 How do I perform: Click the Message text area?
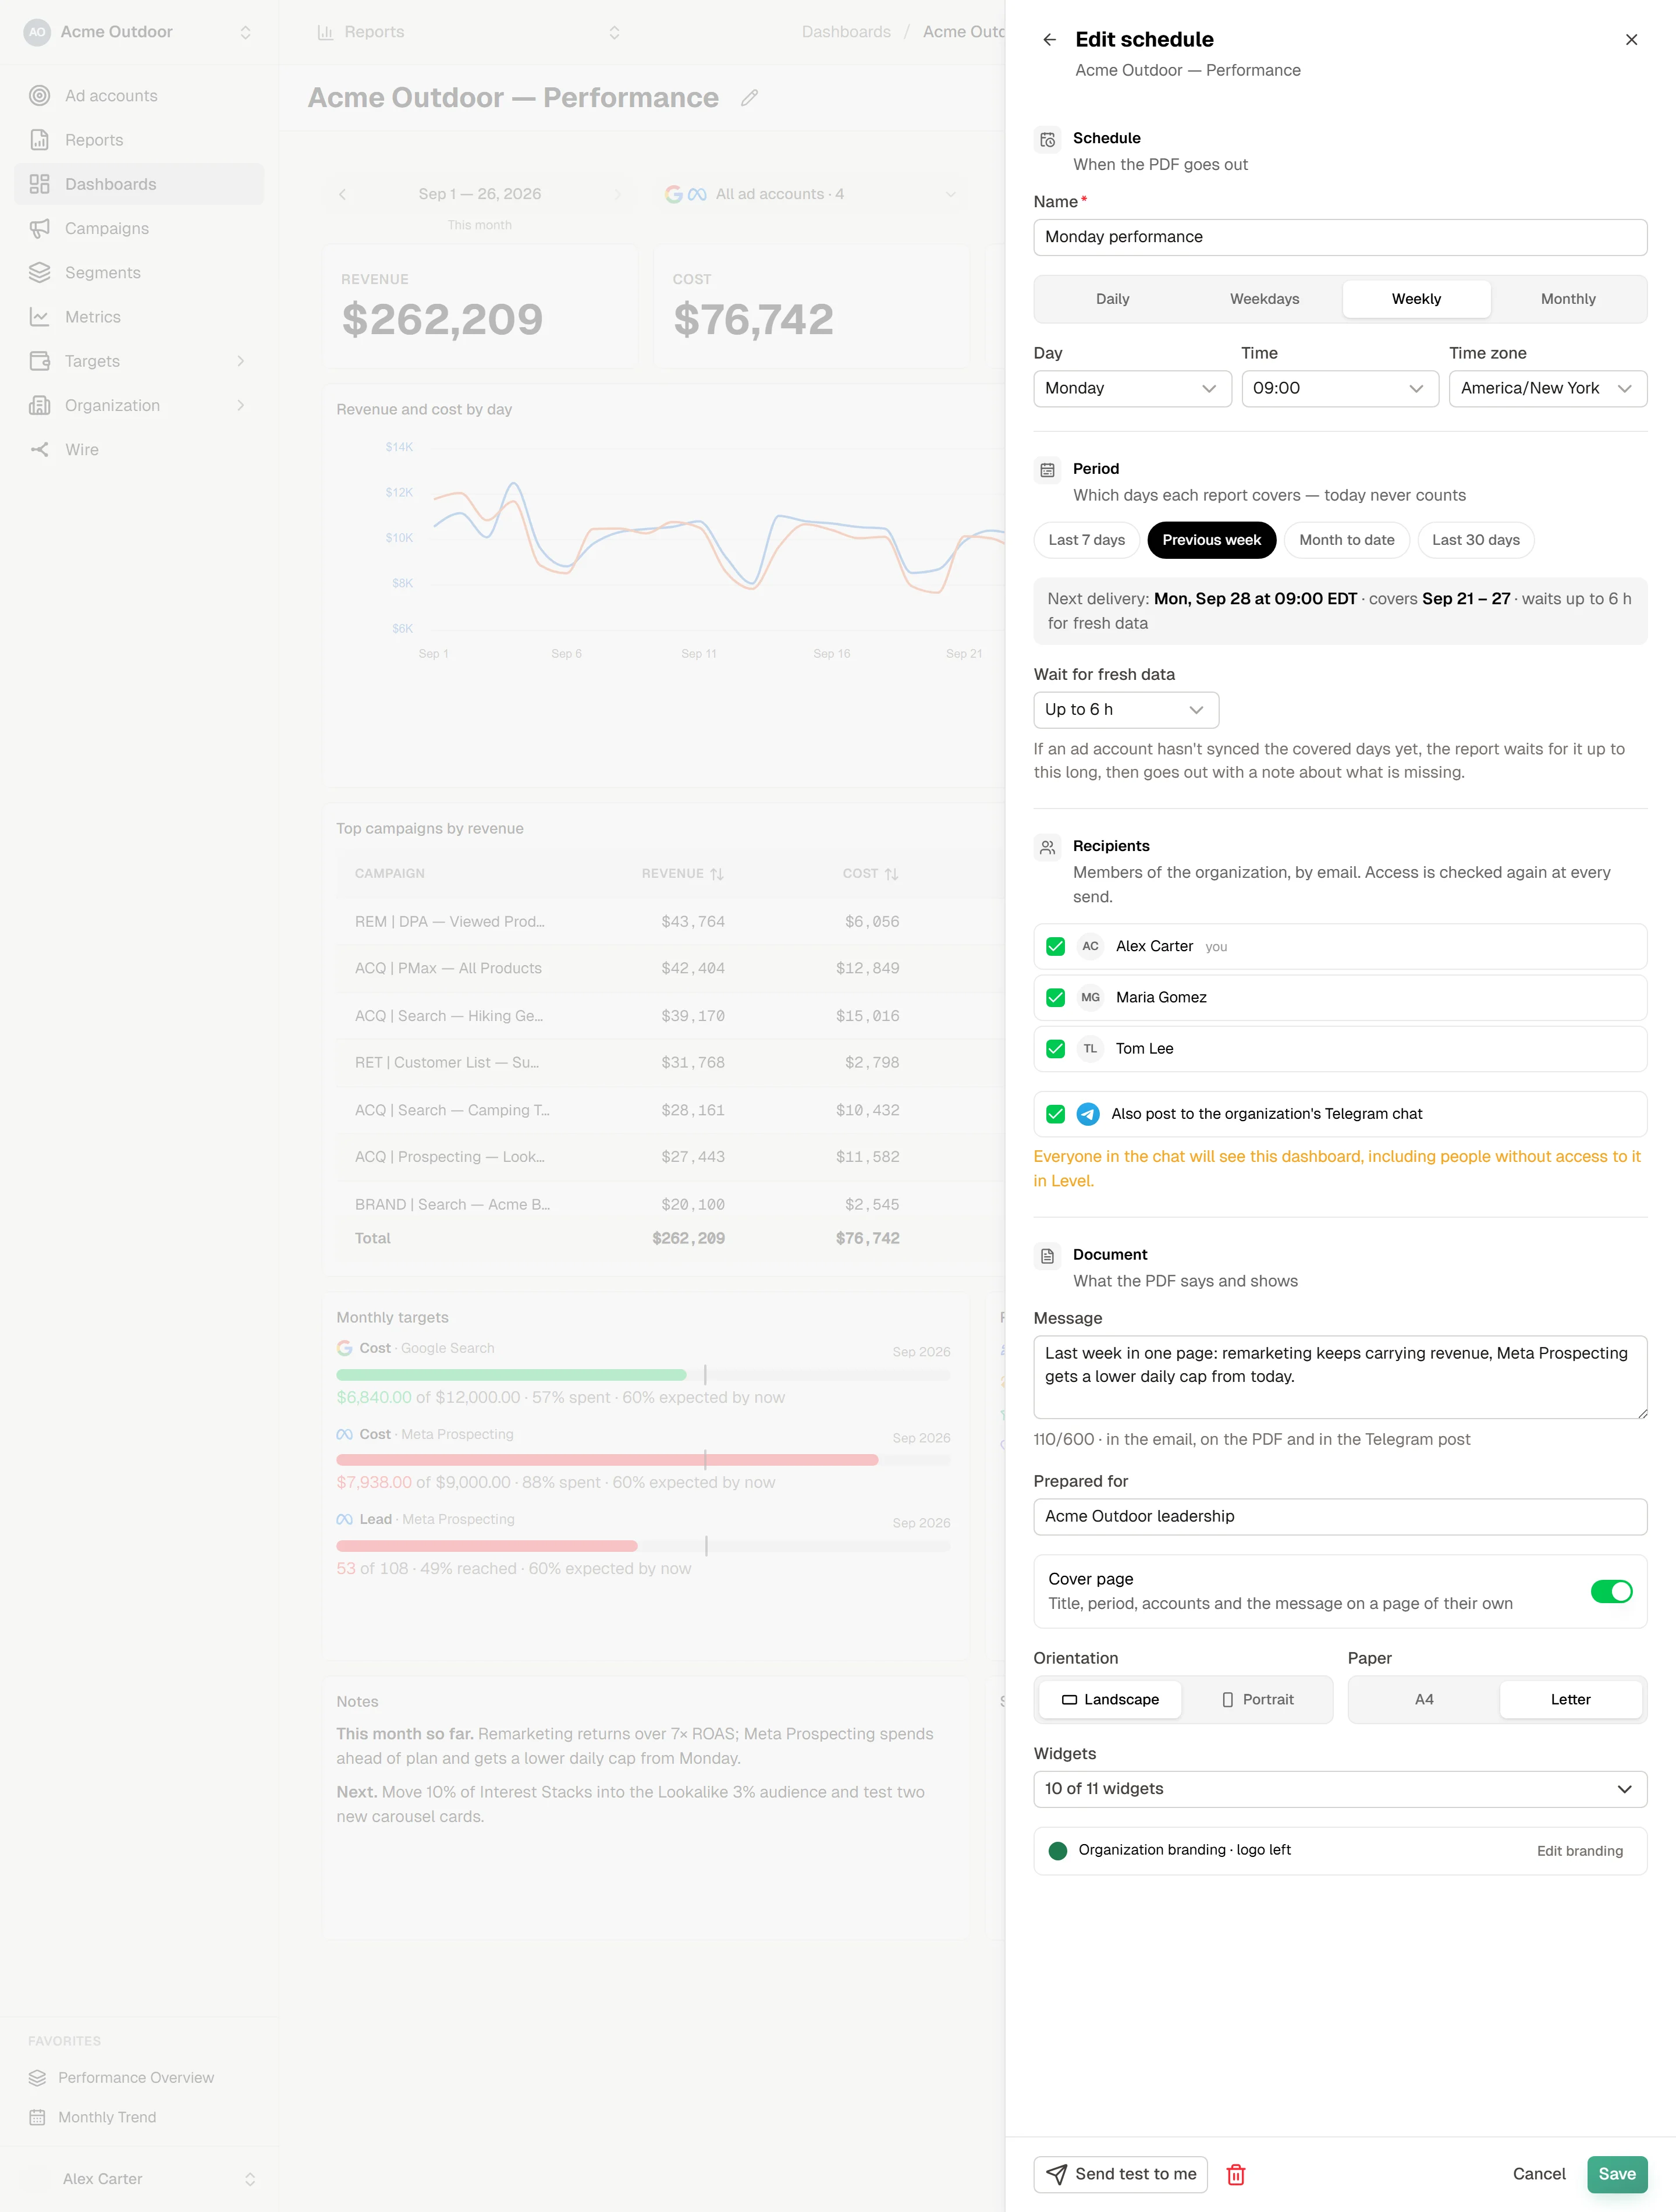[x=1340, y=1377]
